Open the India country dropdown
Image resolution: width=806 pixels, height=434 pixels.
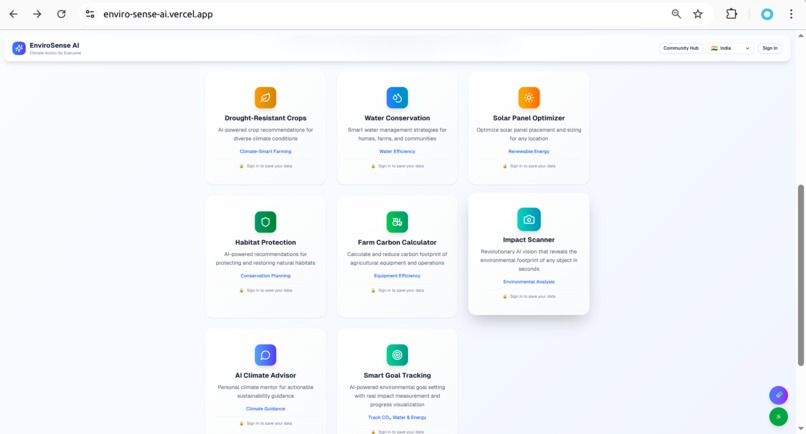coord(730,48)
